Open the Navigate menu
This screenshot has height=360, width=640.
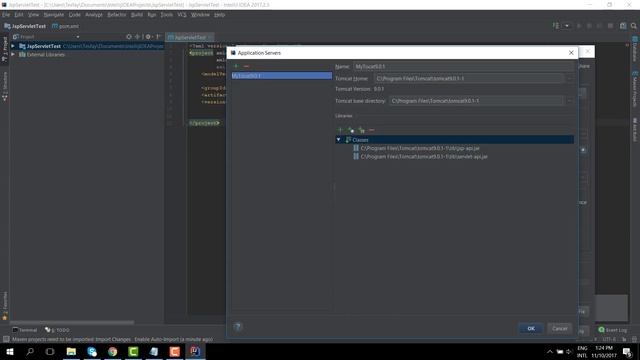pyautogui.click(x=54, y=15)
